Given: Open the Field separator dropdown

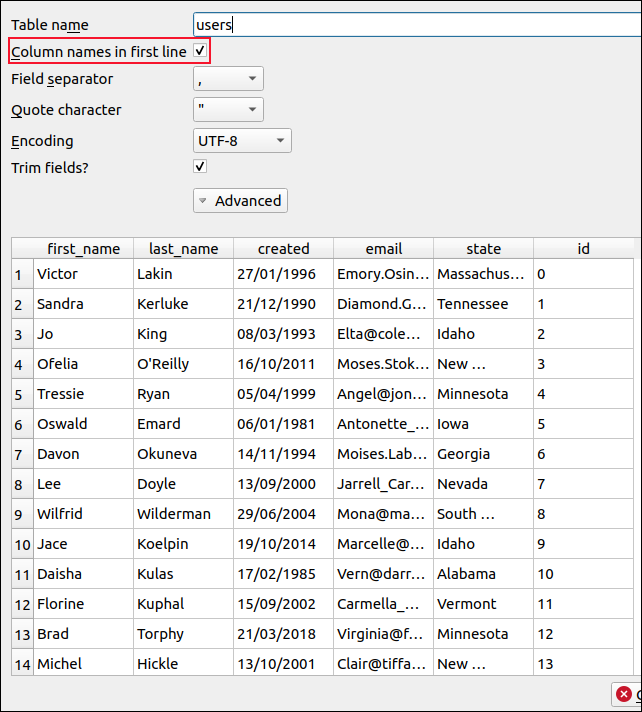Looking at the screenshot, I should coord(228,79).
